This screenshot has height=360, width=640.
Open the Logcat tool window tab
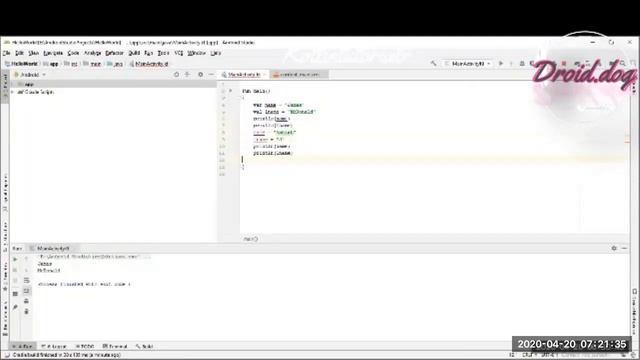coord(53,346)
